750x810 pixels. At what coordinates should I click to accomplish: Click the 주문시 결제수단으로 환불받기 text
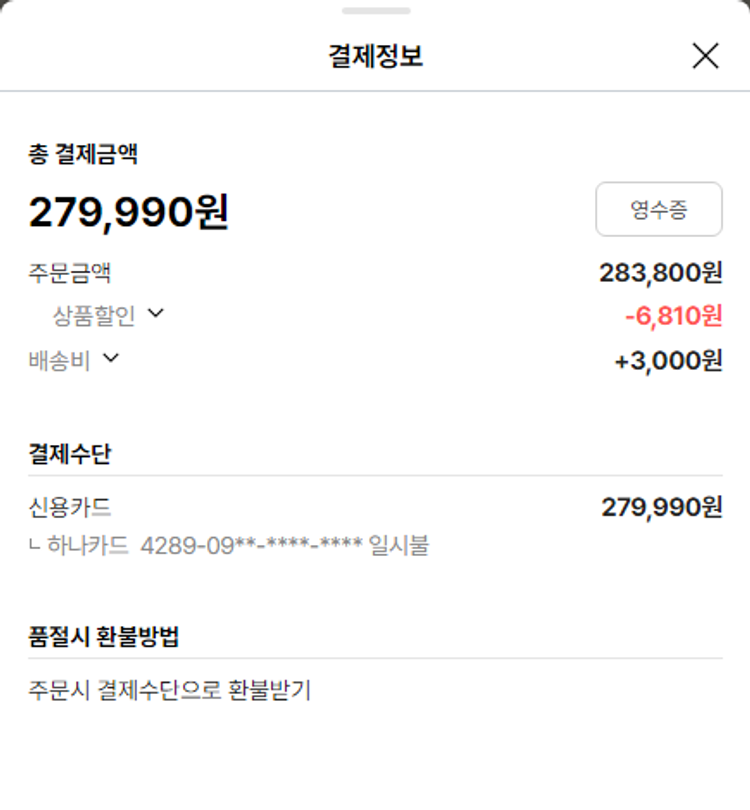tap(170, 690)
